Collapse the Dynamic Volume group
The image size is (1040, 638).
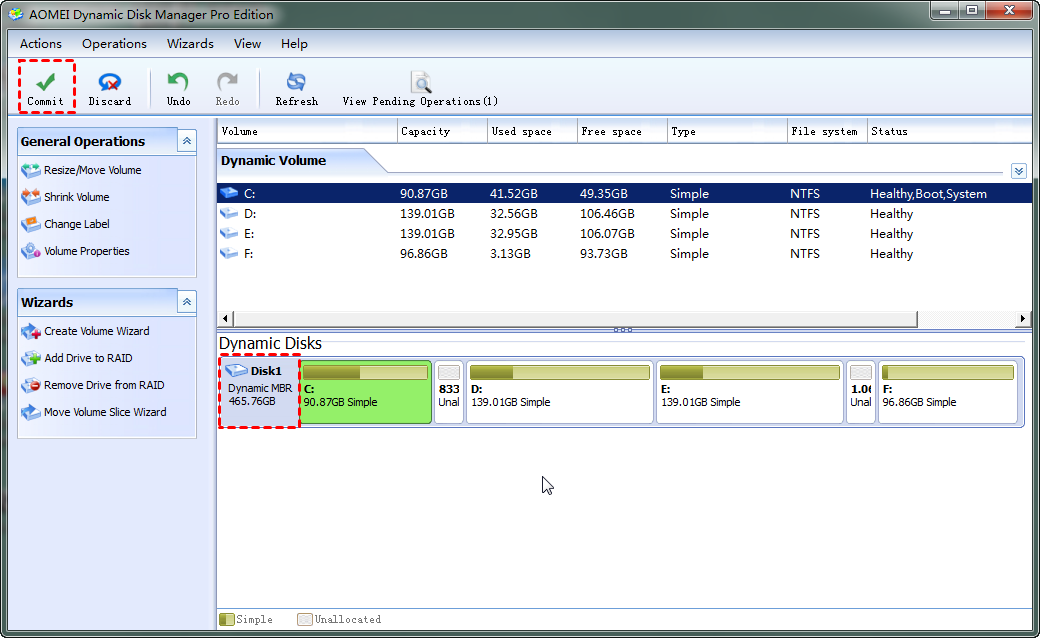click(x=1019, y=171)
